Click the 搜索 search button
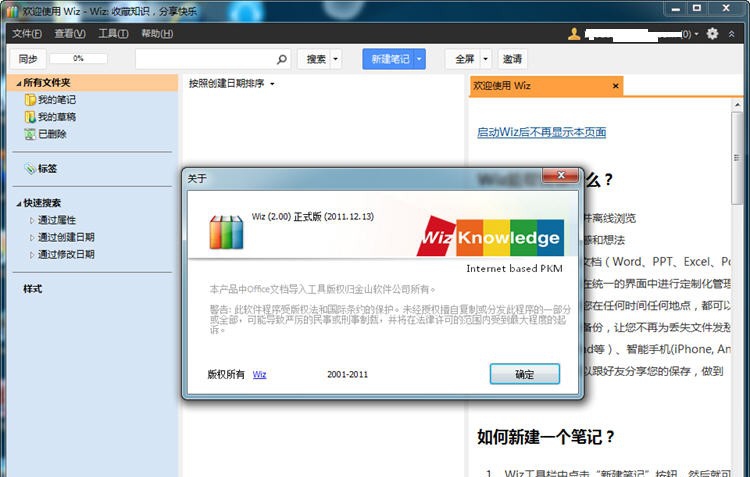750x477 pixels. [316, 59]
